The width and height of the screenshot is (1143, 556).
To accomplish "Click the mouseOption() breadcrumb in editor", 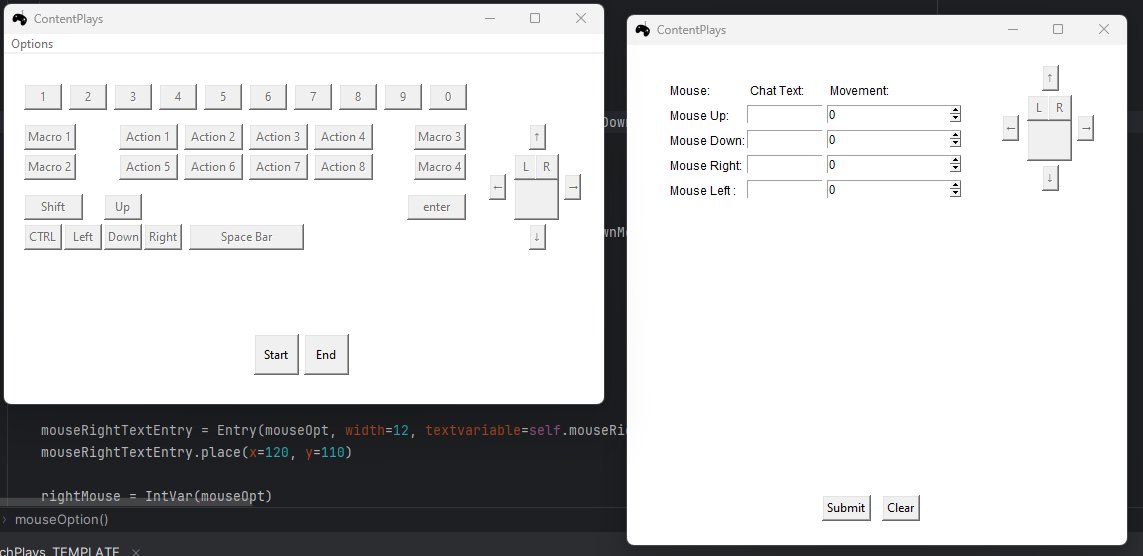I will point(61,520).
